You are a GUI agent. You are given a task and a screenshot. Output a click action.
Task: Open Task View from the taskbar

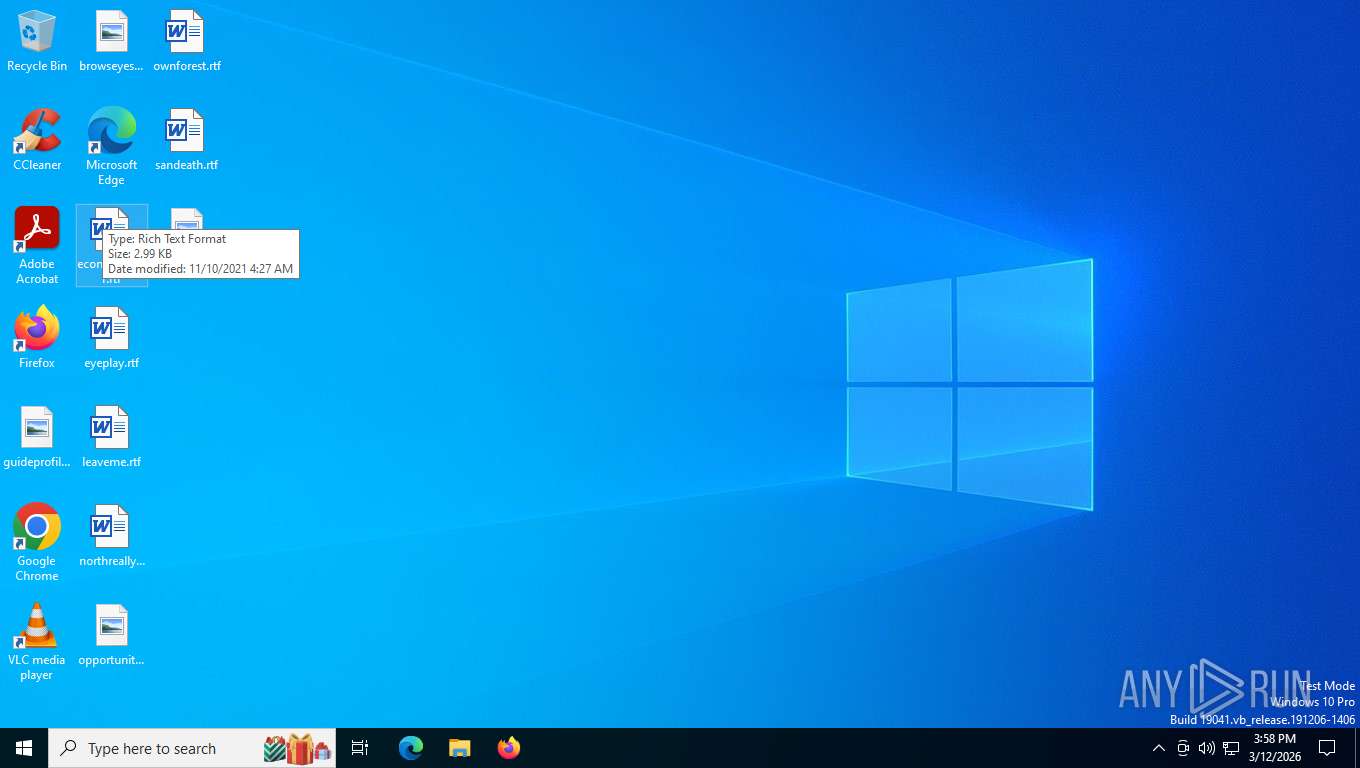tap(360, 748)
